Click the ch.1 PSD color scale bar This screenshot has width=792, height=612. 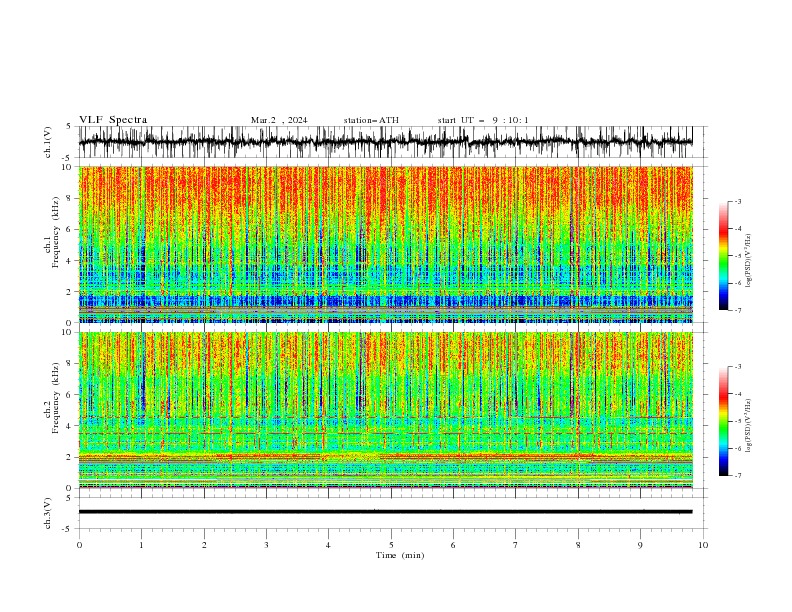724,256
